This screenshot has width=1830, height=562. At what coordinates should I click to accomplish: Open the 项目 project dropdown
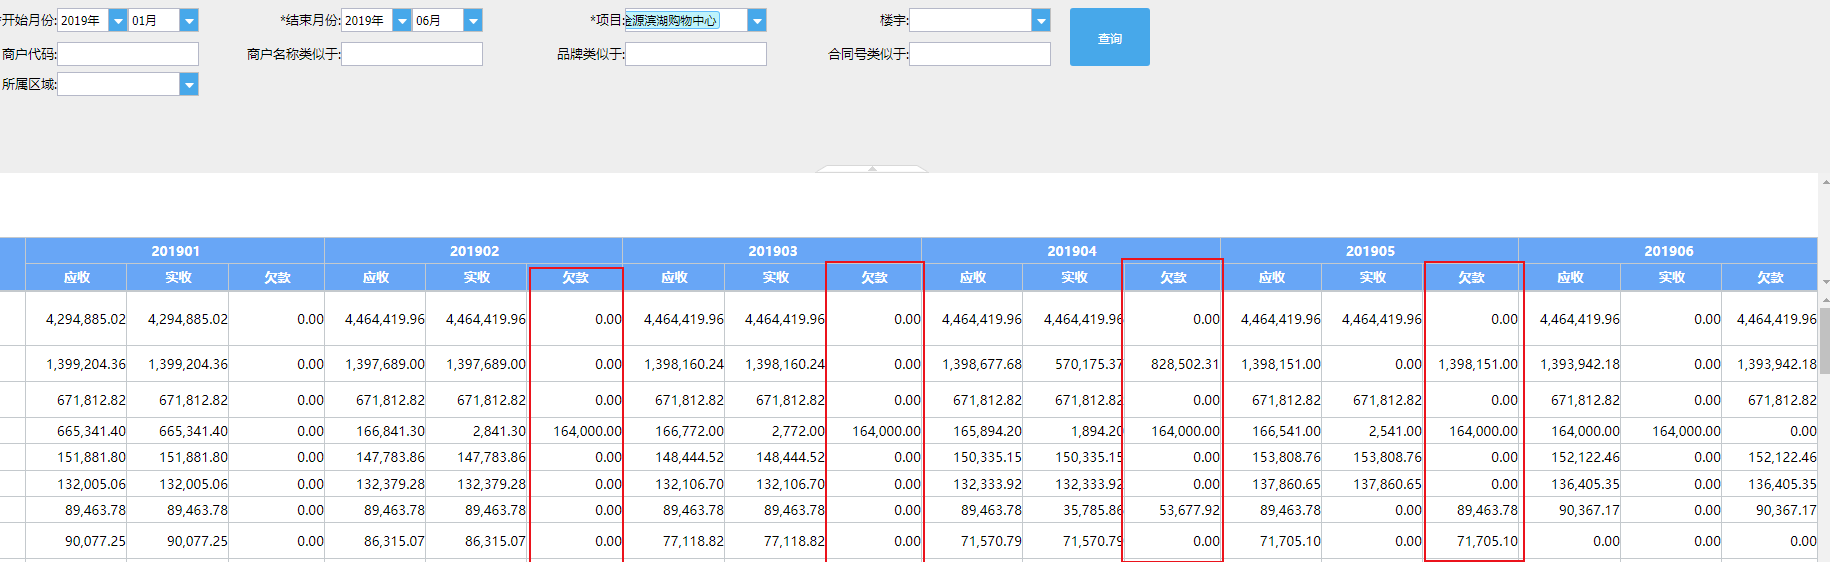pyautogui.click(x=757, y=20)
